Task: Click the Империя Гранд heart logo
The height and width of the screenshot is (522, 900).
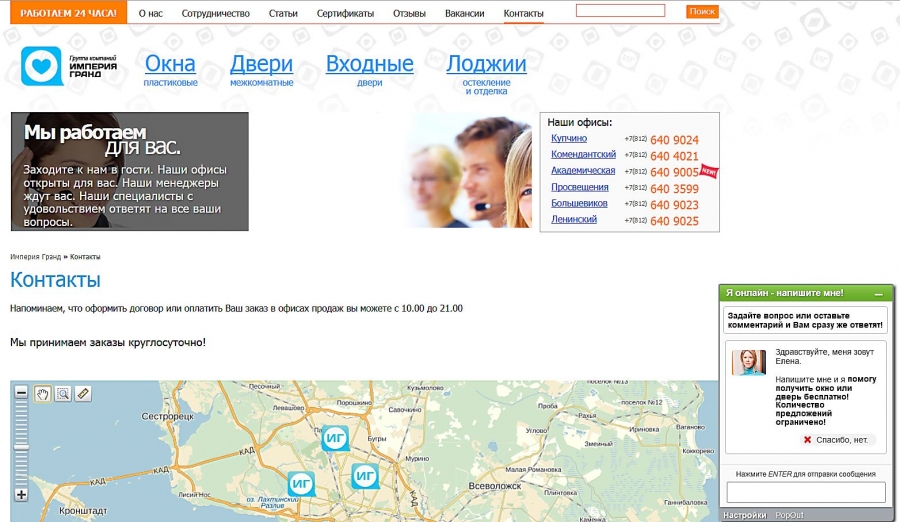Action: click(41, 66)
